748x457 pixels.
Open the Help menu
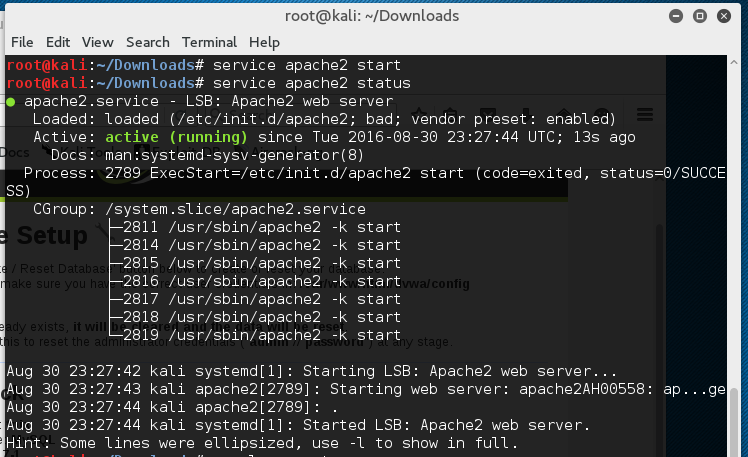(x=264, y=42)
